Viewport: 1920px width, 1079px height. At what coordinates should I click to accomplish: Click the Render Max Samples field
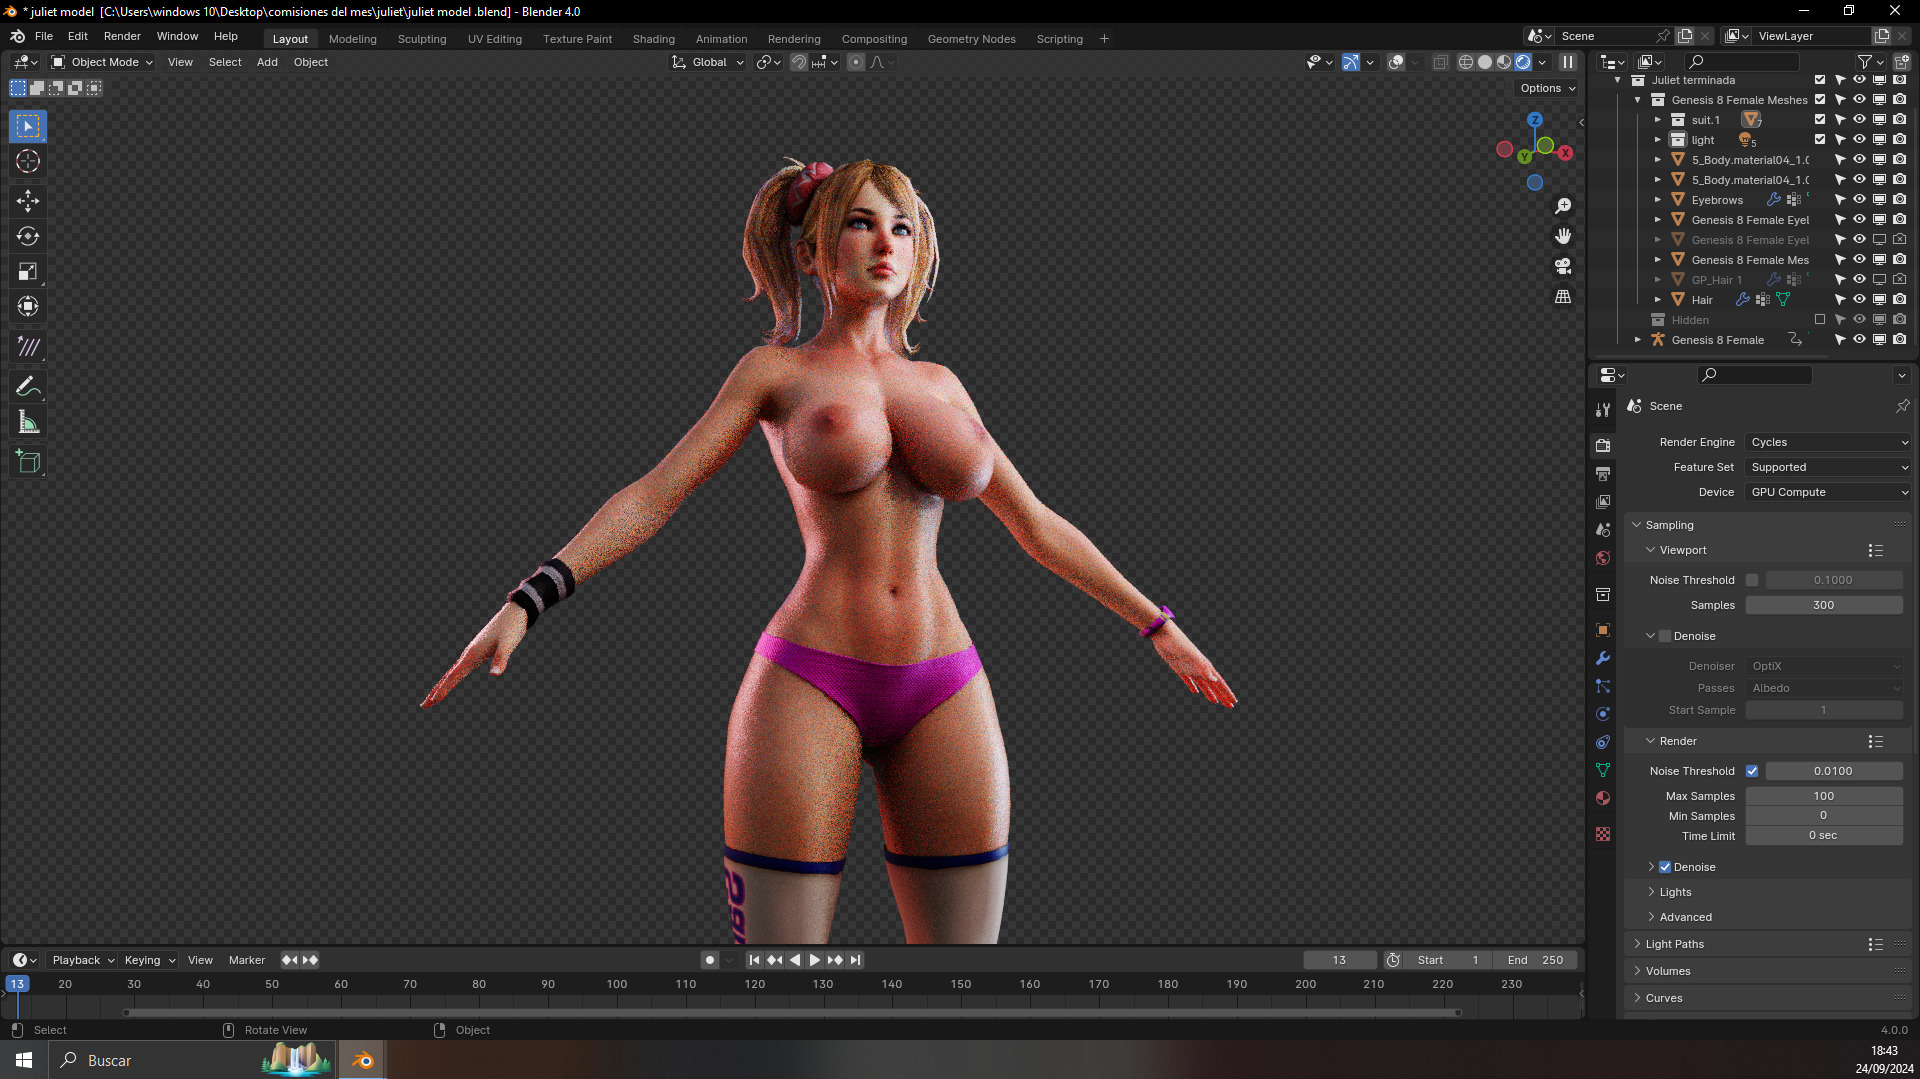[x=1824, y=796]
